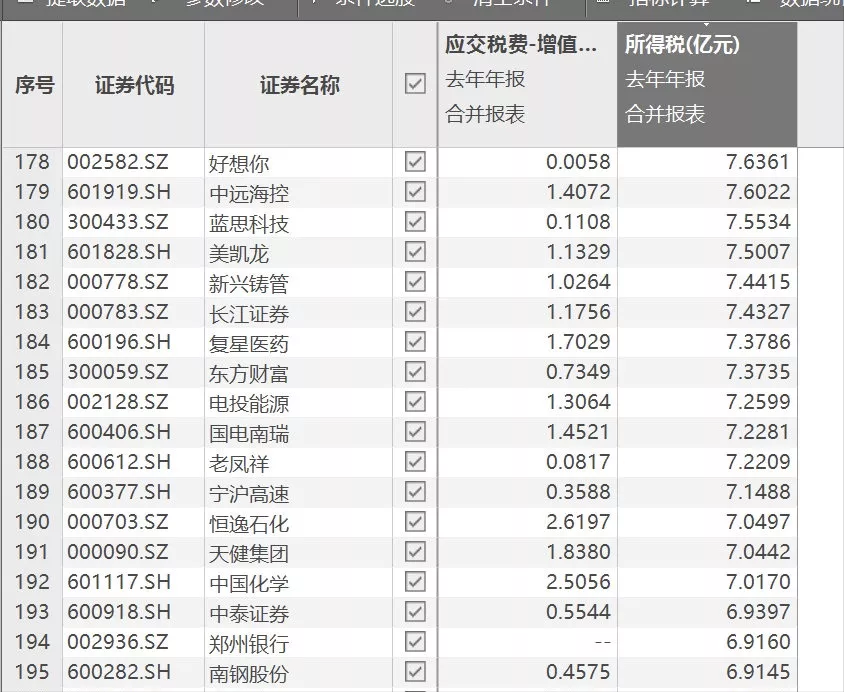Open the 去年年报 period selector under 所得税
The width and height of the screenshot is (844, 692).
pos(664,79)
